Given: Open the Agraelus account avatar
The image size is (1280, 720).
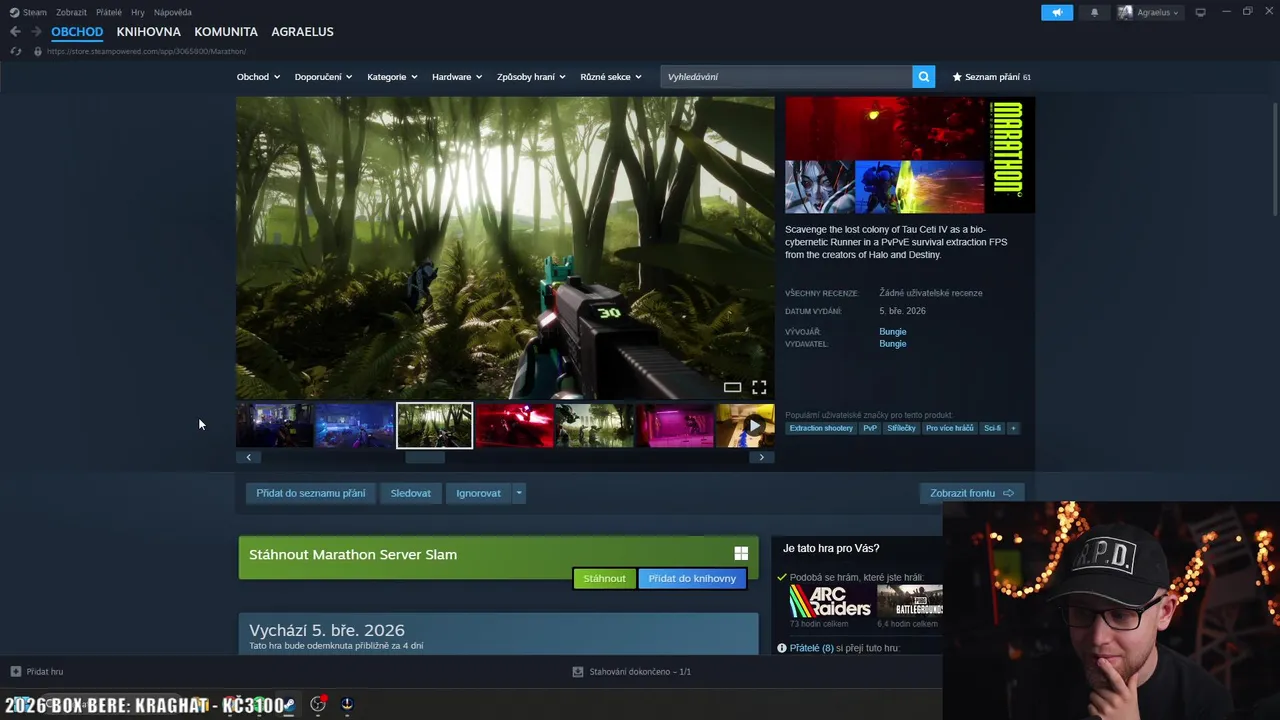Looking at the screenshot, I should tap(1125, 12).
